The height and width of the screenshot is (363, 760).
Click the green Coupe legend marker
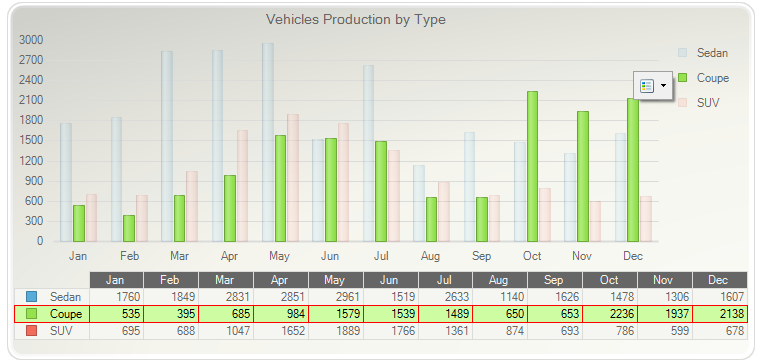[x=682, y=78]
